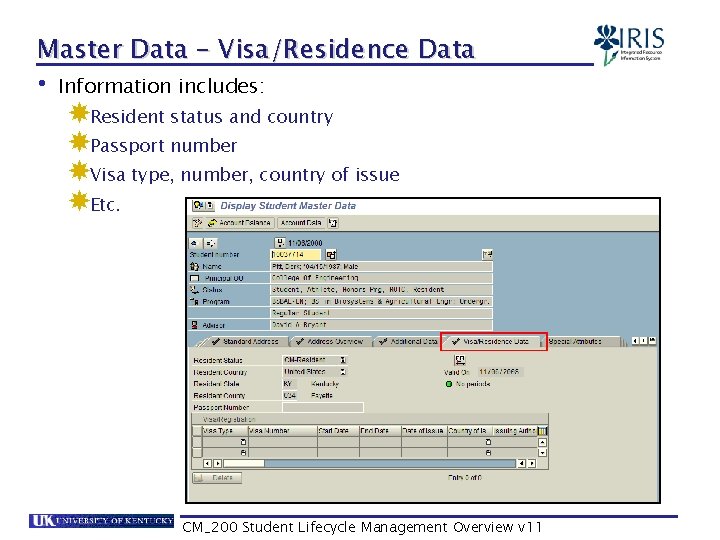Switch to the Standard Address tab
This screenshot has width=720, height=540.
(x=246, y=341)
